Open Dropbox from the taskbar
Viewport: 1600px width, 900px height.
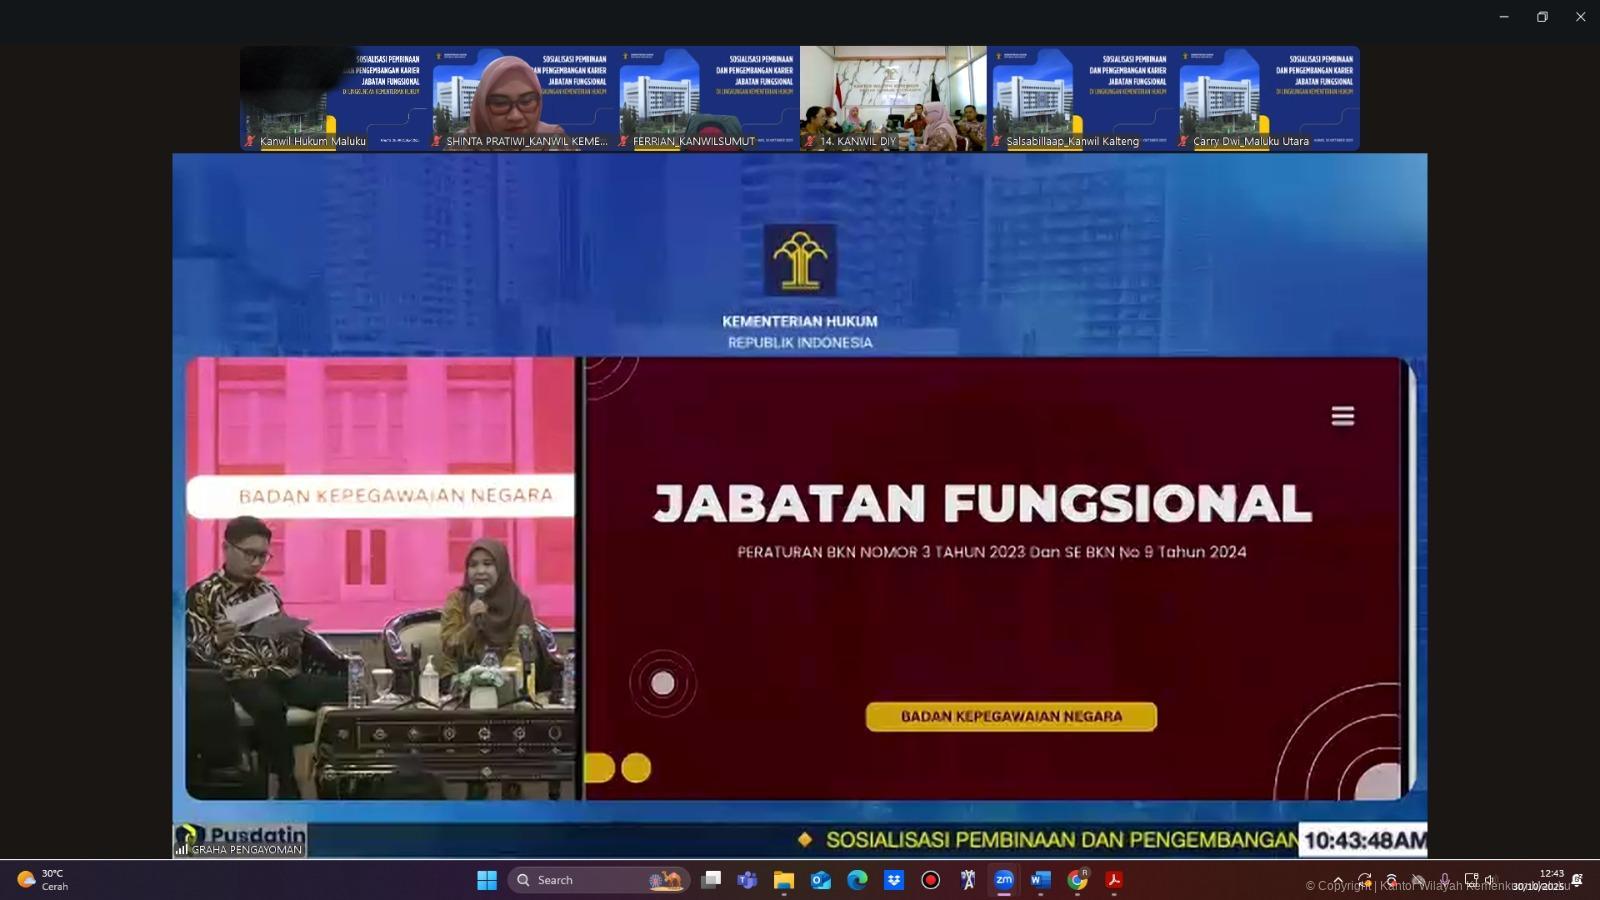pyautogui.click(x=894, y=880)
